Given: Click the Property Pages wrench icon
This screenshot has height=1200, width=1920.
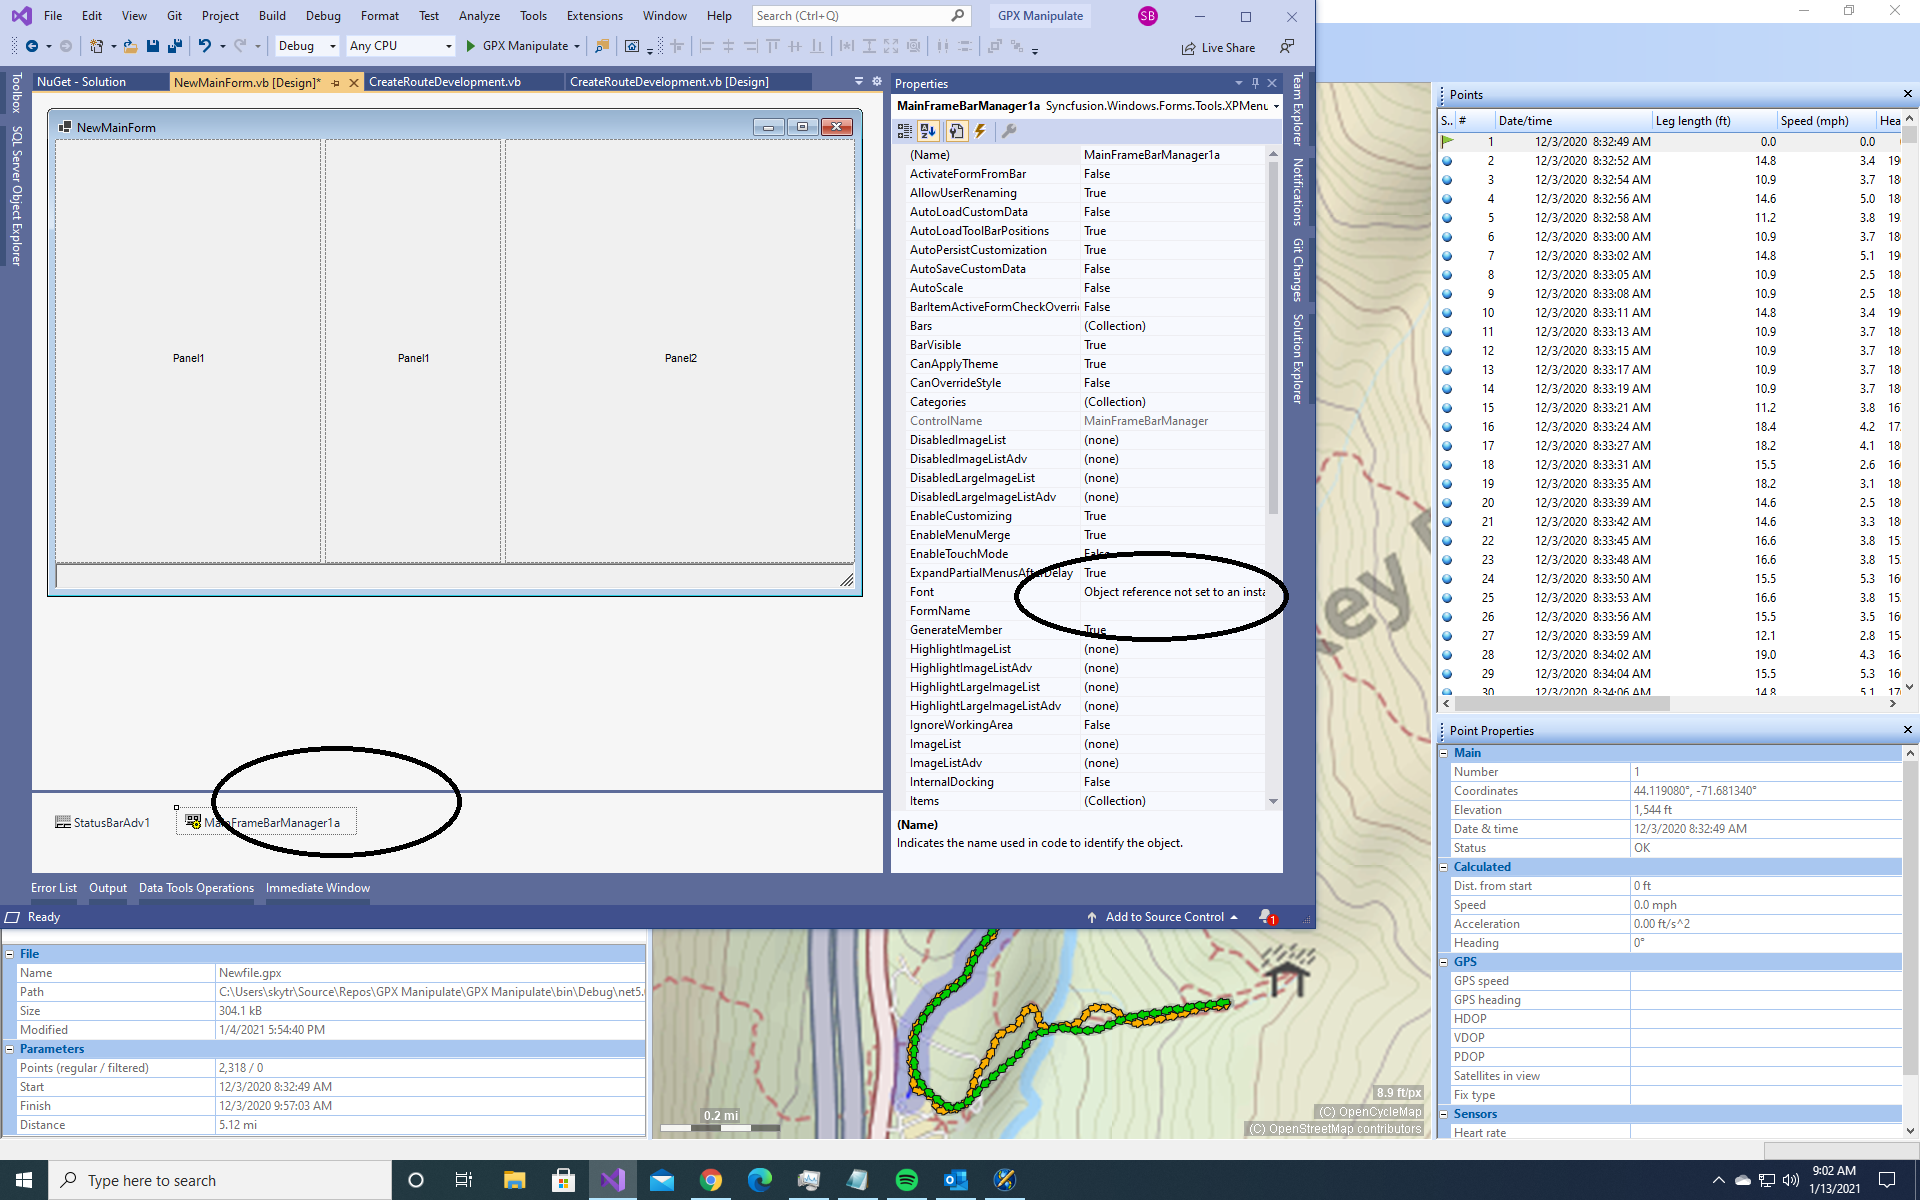Looking at the screenshot, I should point(1009,131).
